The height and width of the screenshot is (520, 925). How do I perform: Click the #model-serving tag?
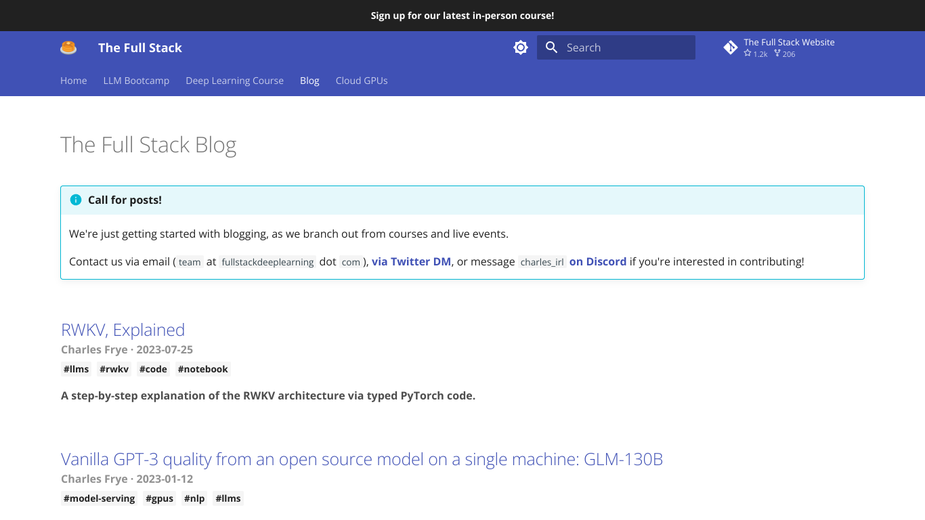pos(99,498)
